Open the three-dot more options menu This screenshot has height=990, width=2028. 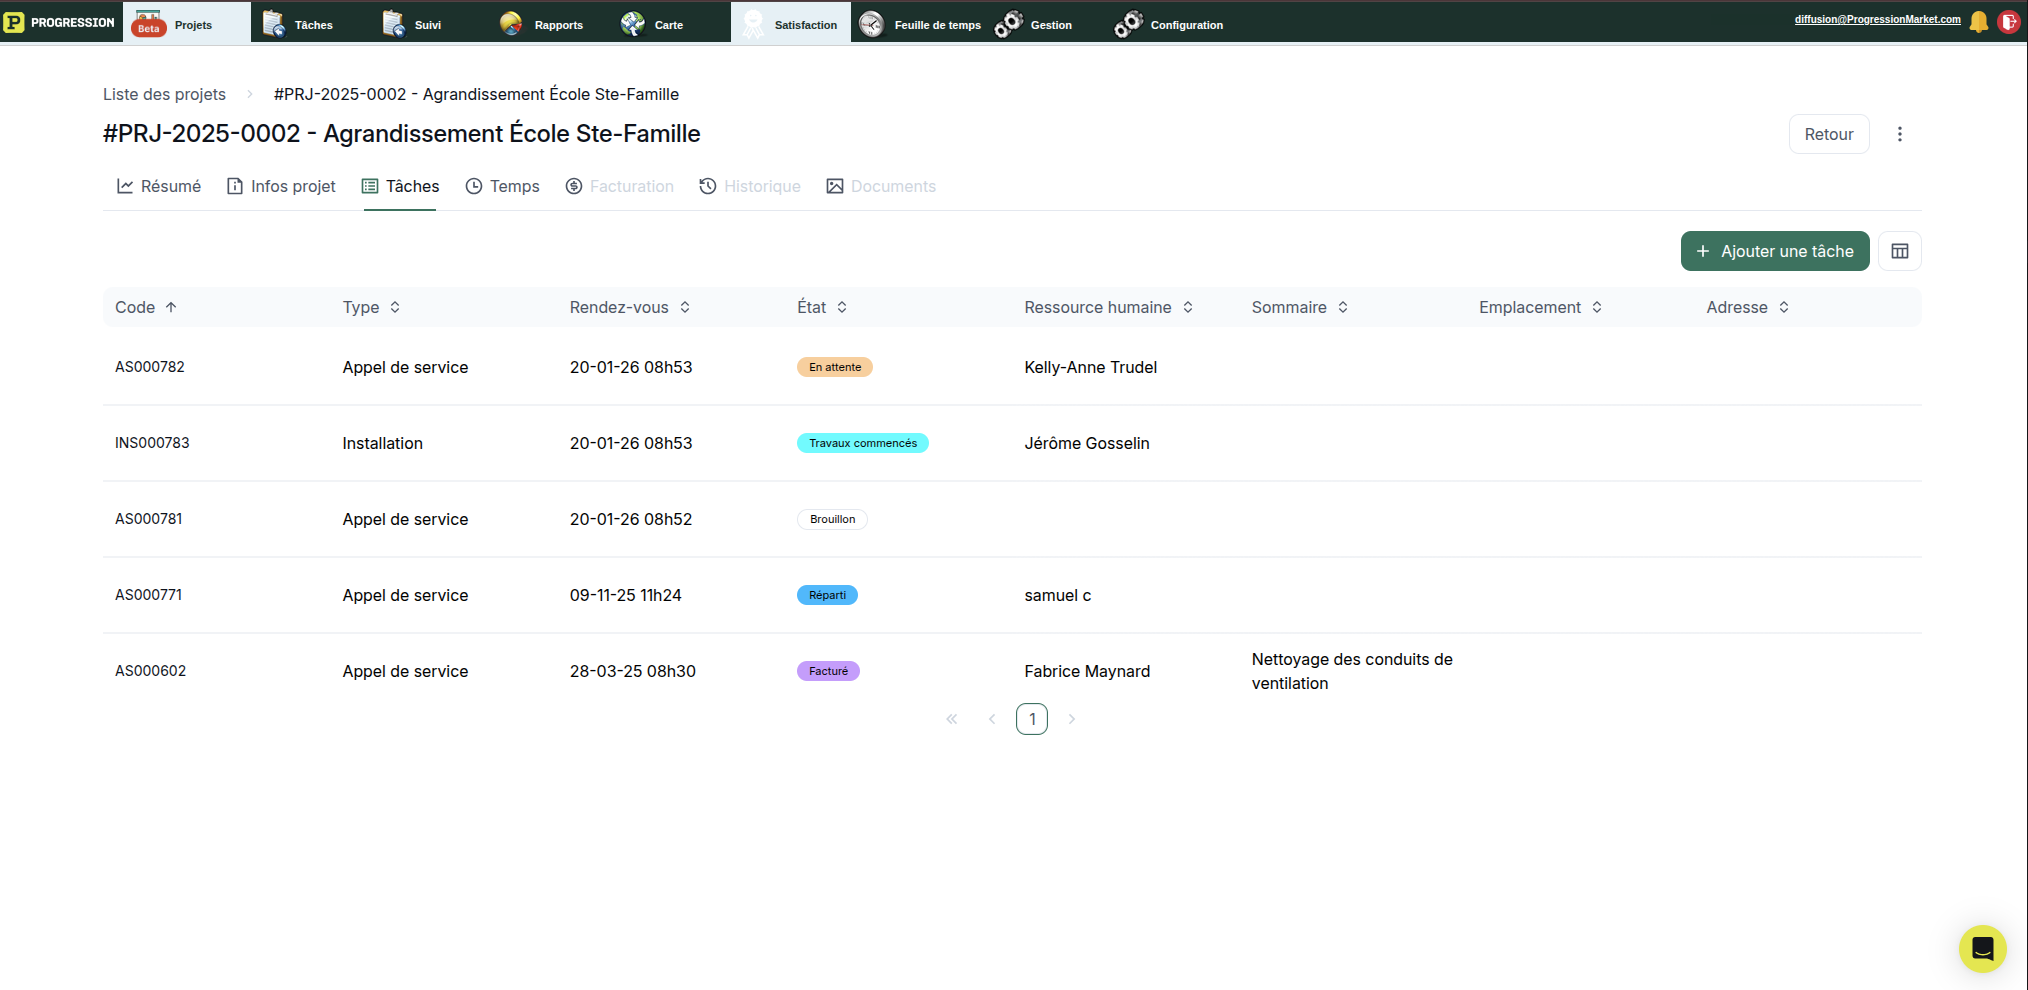[x=1899, y=134]
